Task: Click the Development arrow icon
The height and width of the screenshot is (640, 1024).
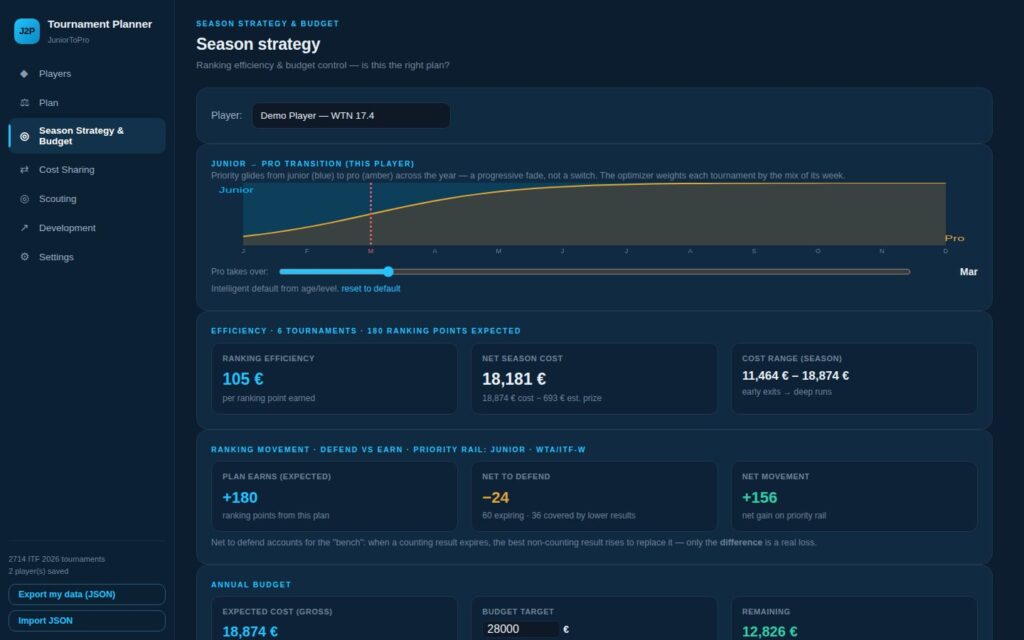Action: tap(24, 228)
